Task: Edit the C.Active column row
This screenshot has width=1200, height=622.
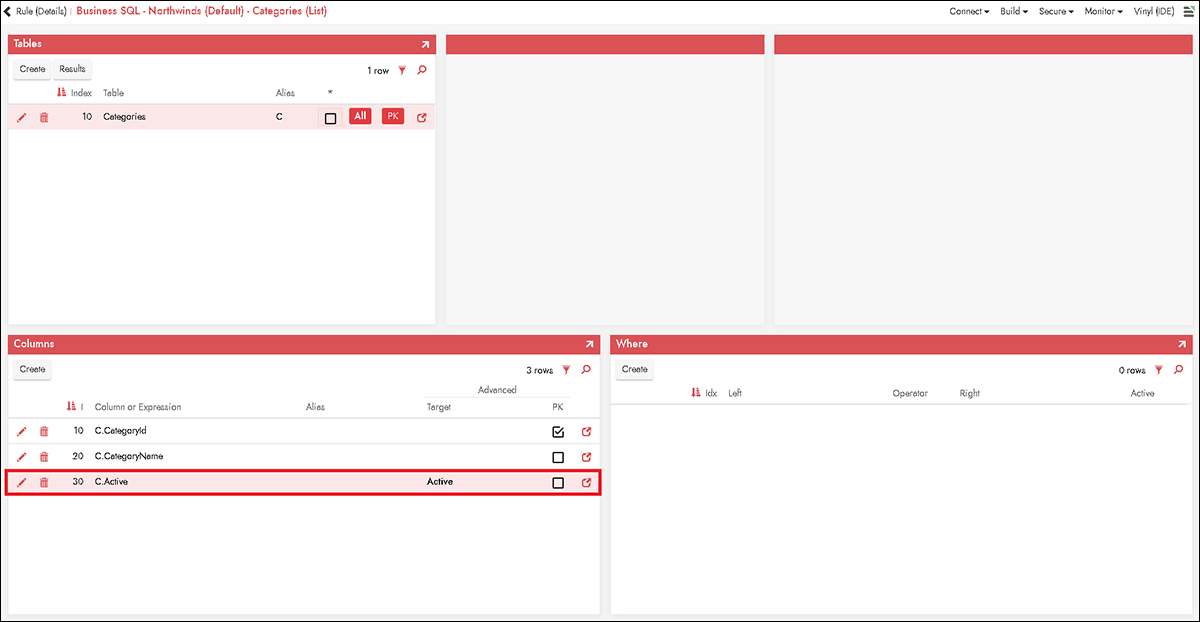Action: (22, 483)
